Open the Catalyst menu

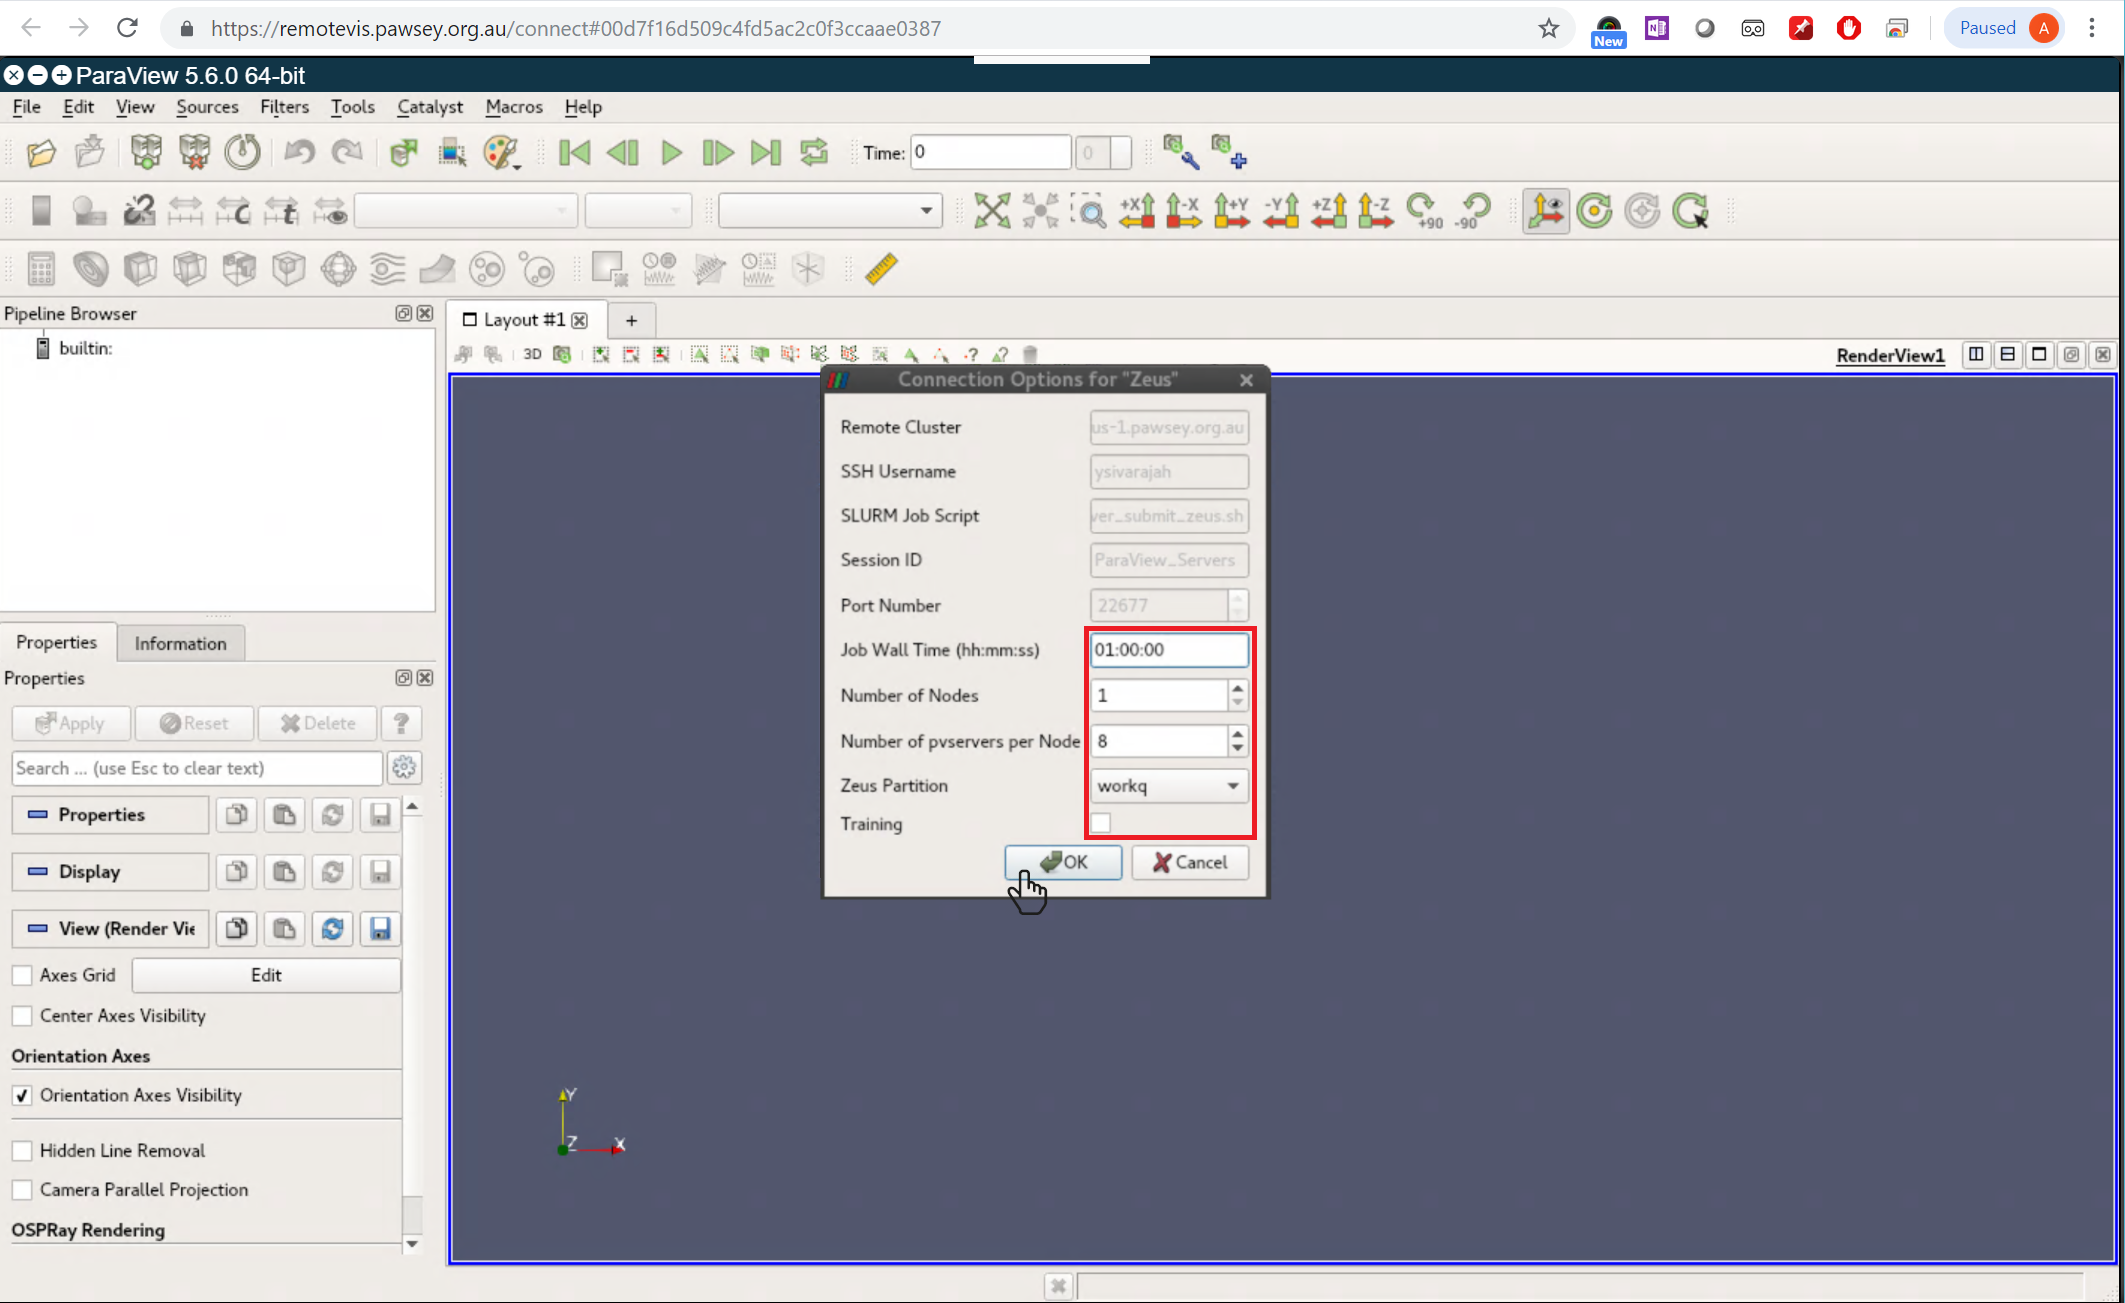coord(430,106)
